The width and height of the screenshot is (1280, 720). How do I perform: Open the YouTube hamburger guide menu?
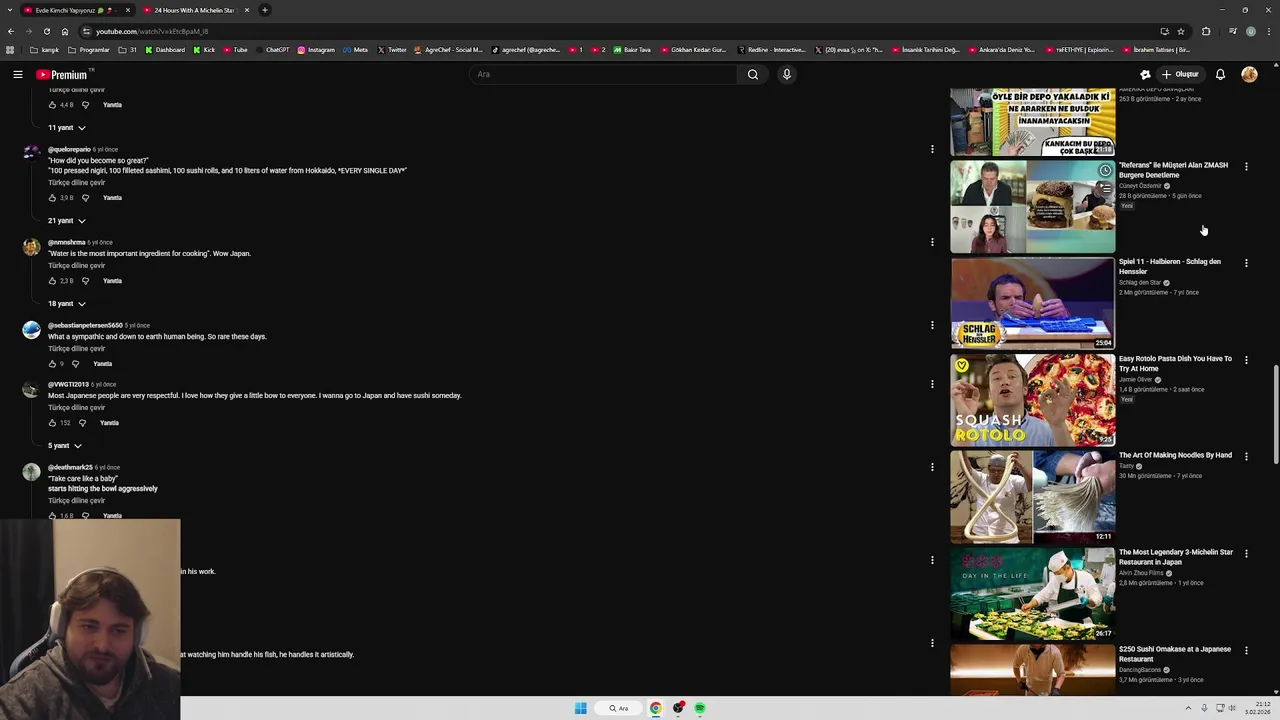pyautogui.click(x=18, y=74)
